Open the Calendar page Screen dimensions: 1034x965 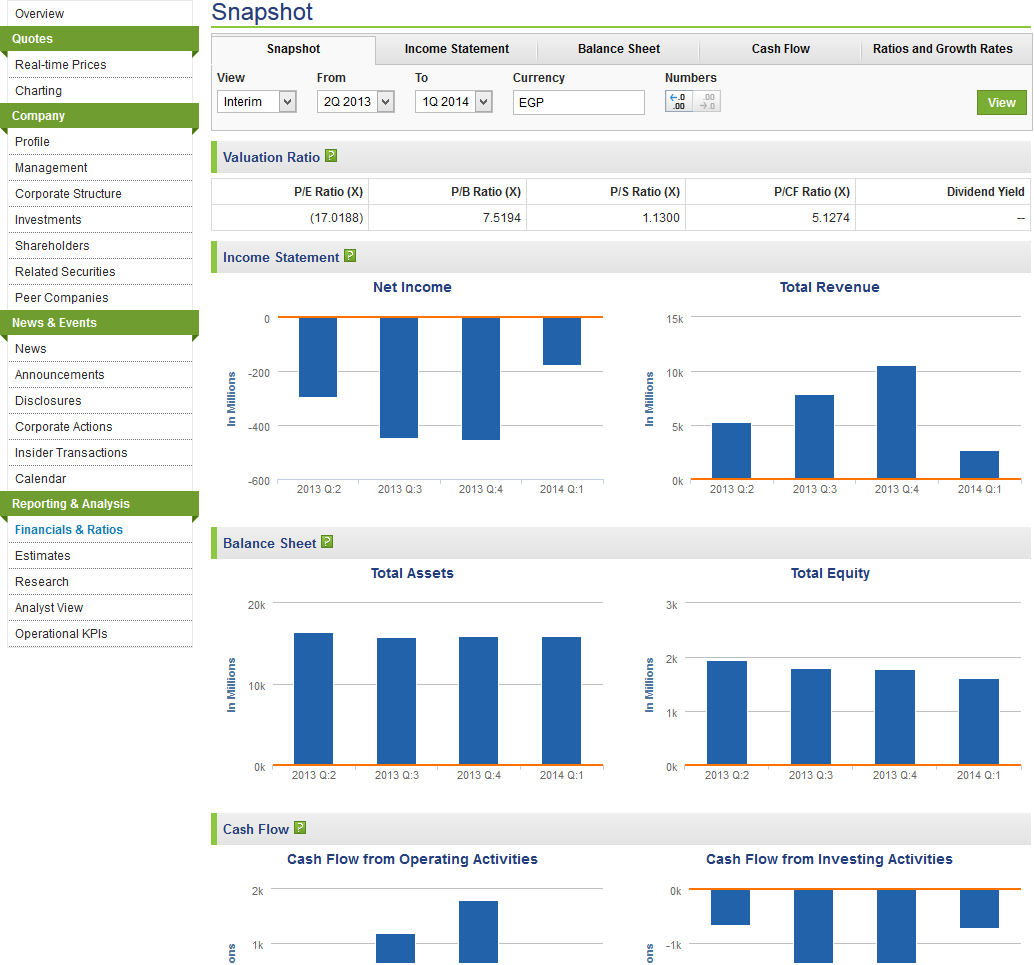click(41, 479)
